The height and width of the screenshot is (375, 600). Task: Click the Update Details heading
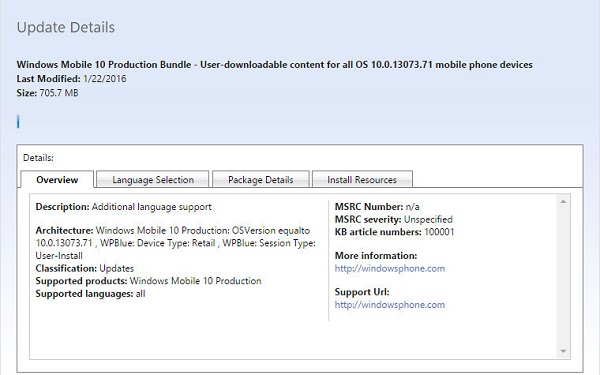[66, 27]
